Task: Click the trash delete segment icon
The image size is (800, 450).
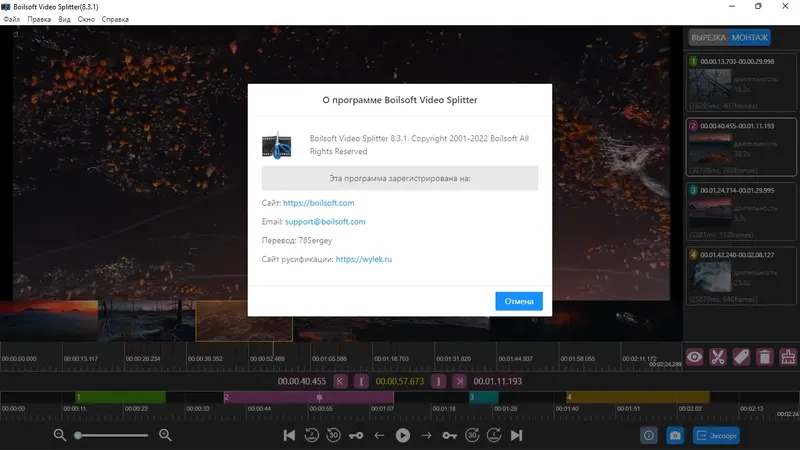Action: 764,357
